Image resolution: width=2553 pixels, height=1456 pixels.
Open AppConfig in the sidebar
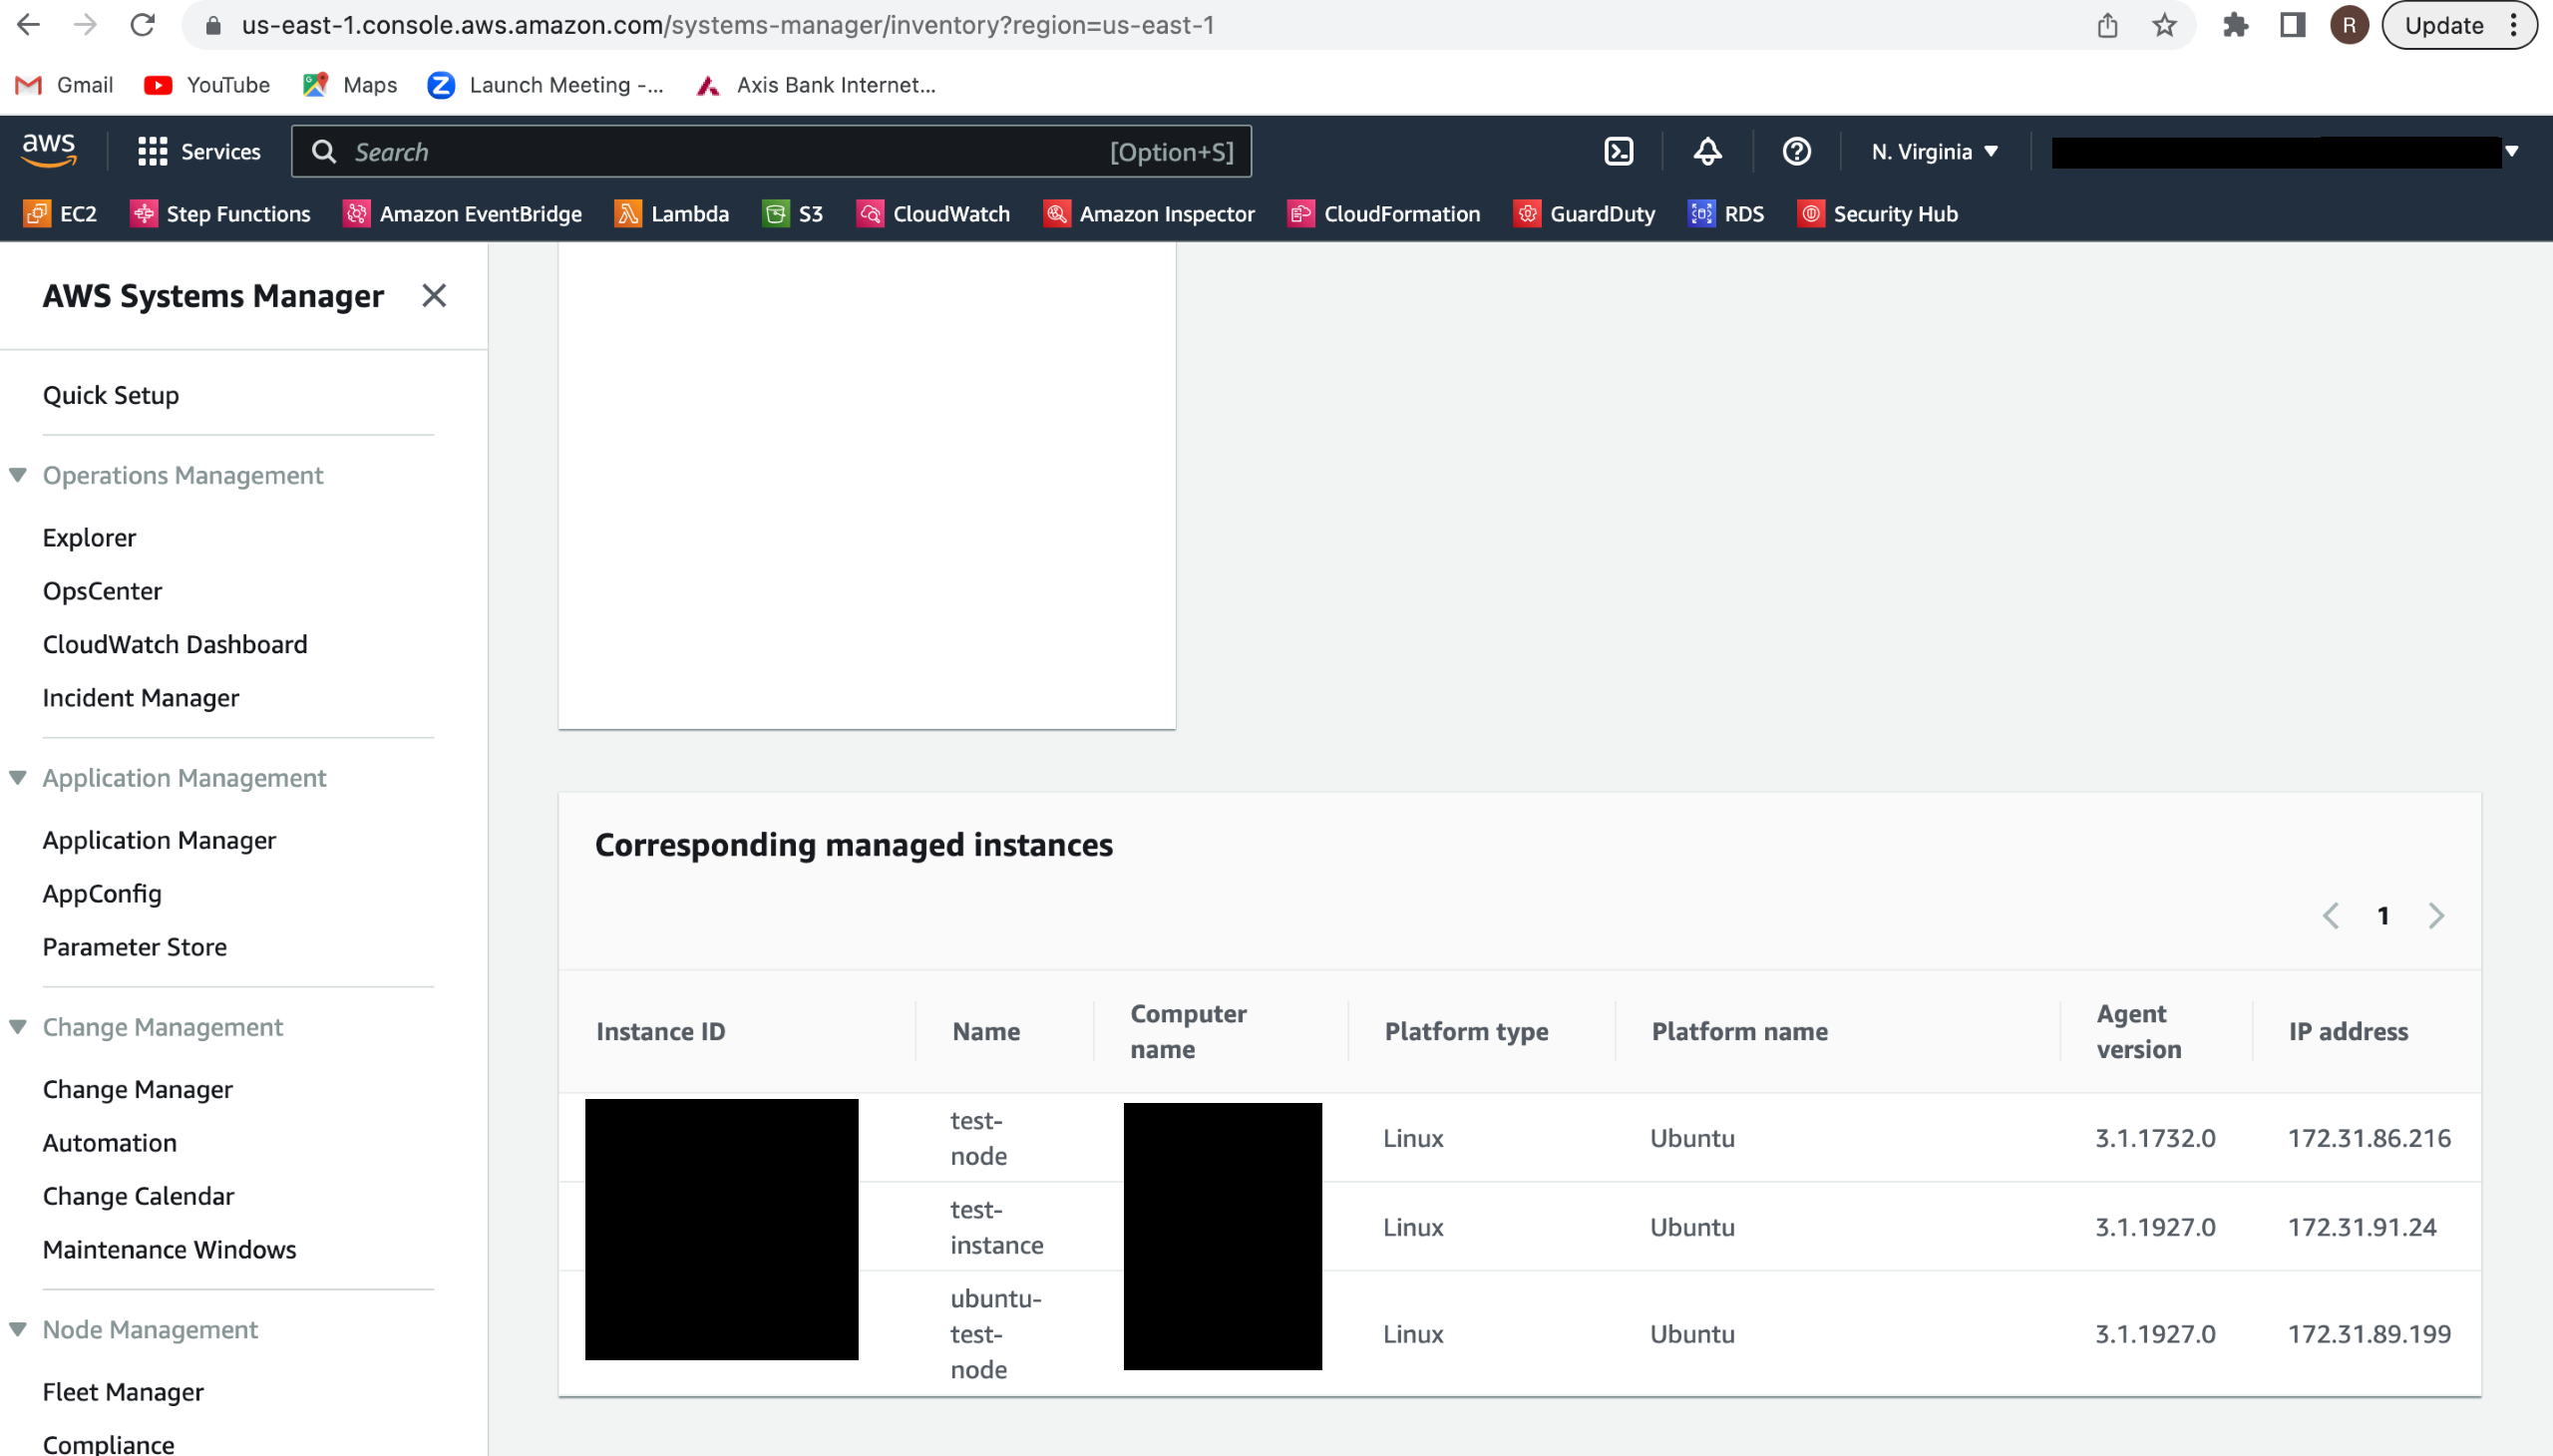tap(102, 894)
